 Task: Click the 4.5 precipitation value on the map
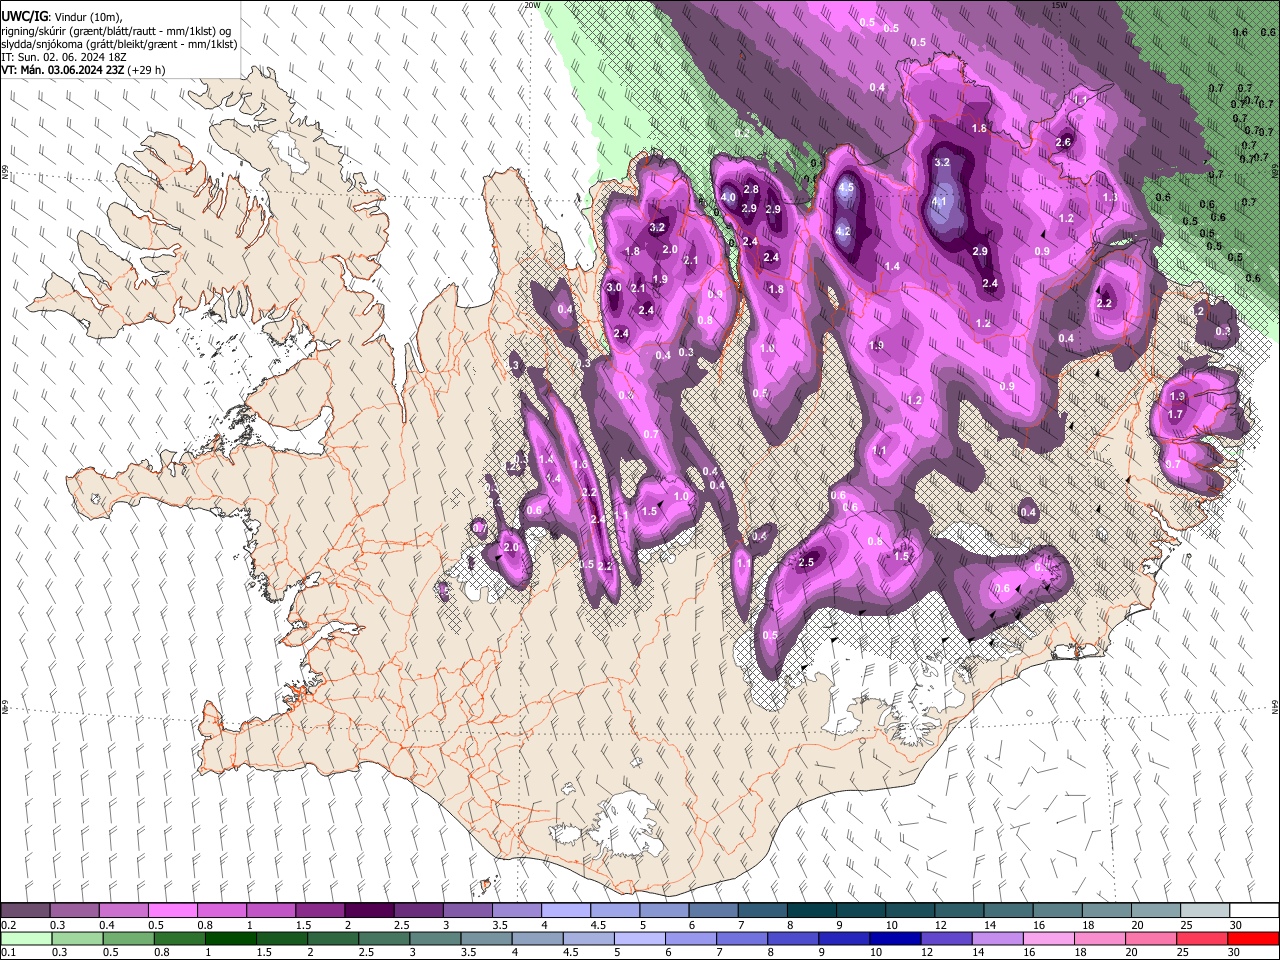pos(846,187)
